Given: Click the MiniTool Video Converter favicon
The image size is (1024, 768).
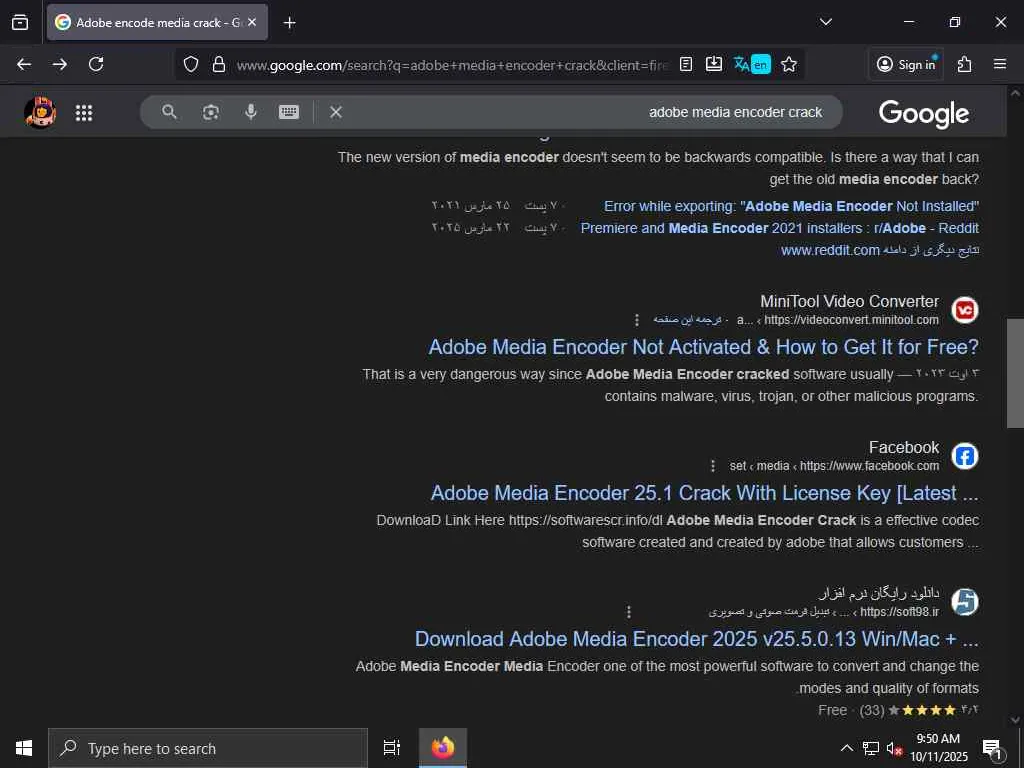Looking at the screenshot, I should (x=965, y=310).
